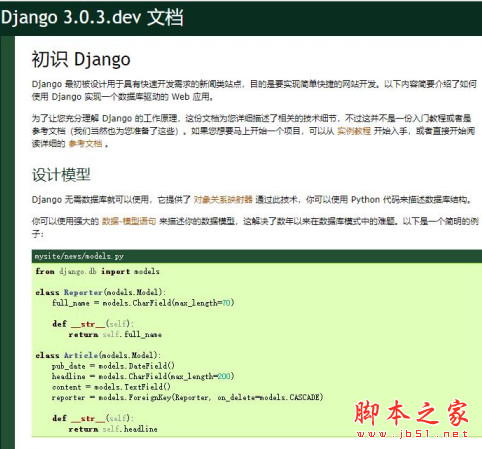
Task: Click the 初识 Django page heading
Action: click(81, 60)
